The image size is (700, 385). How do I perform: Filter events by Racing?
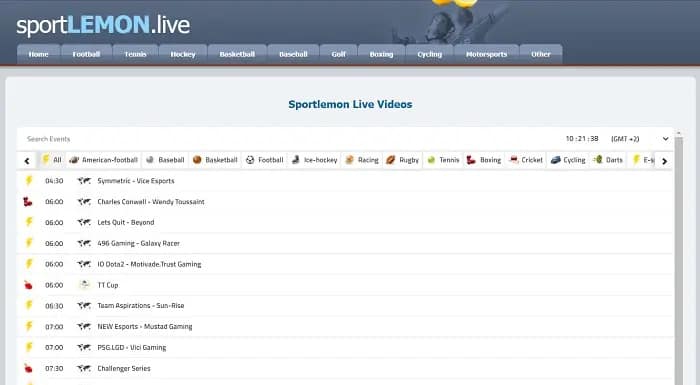coord(362,160)
